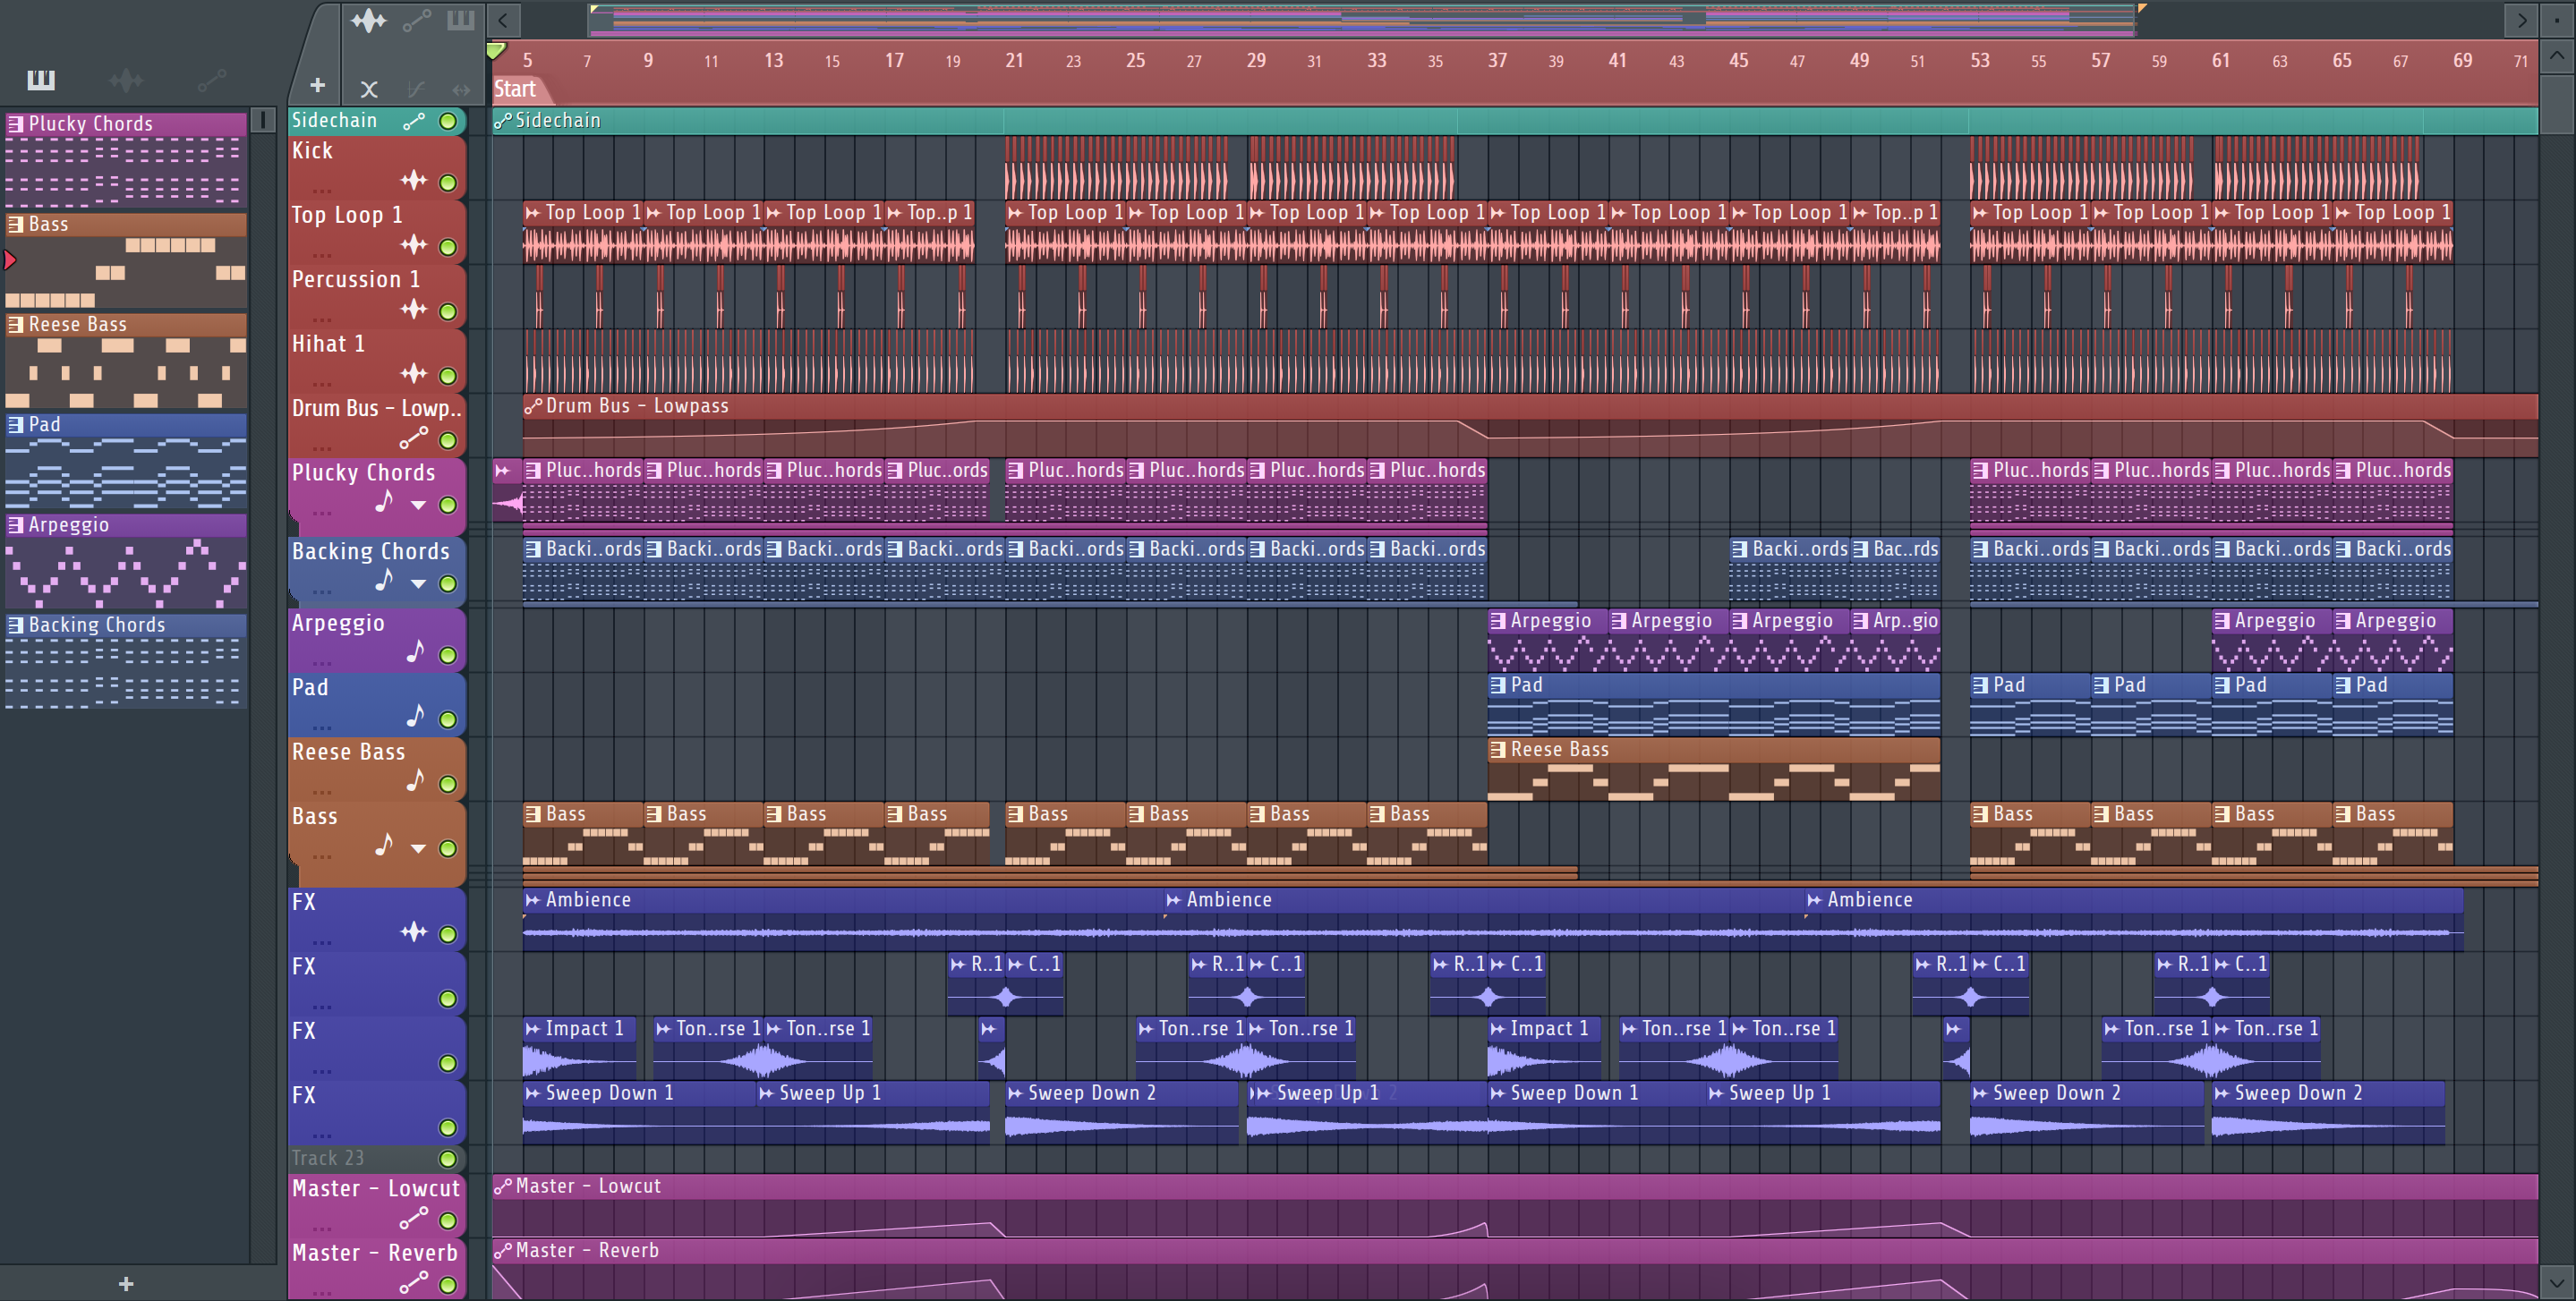Click the Master - Lowcut automation icon
This screenshot has height=1301, width=2576.
[413, 1218]
